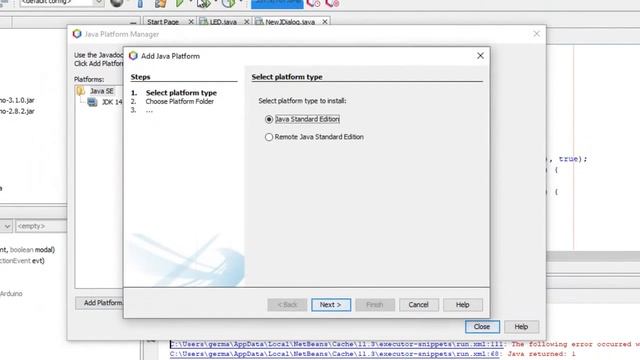Close the Start Page tab
The height and width of the screenshot is (360, 640).
pos(191,22)
